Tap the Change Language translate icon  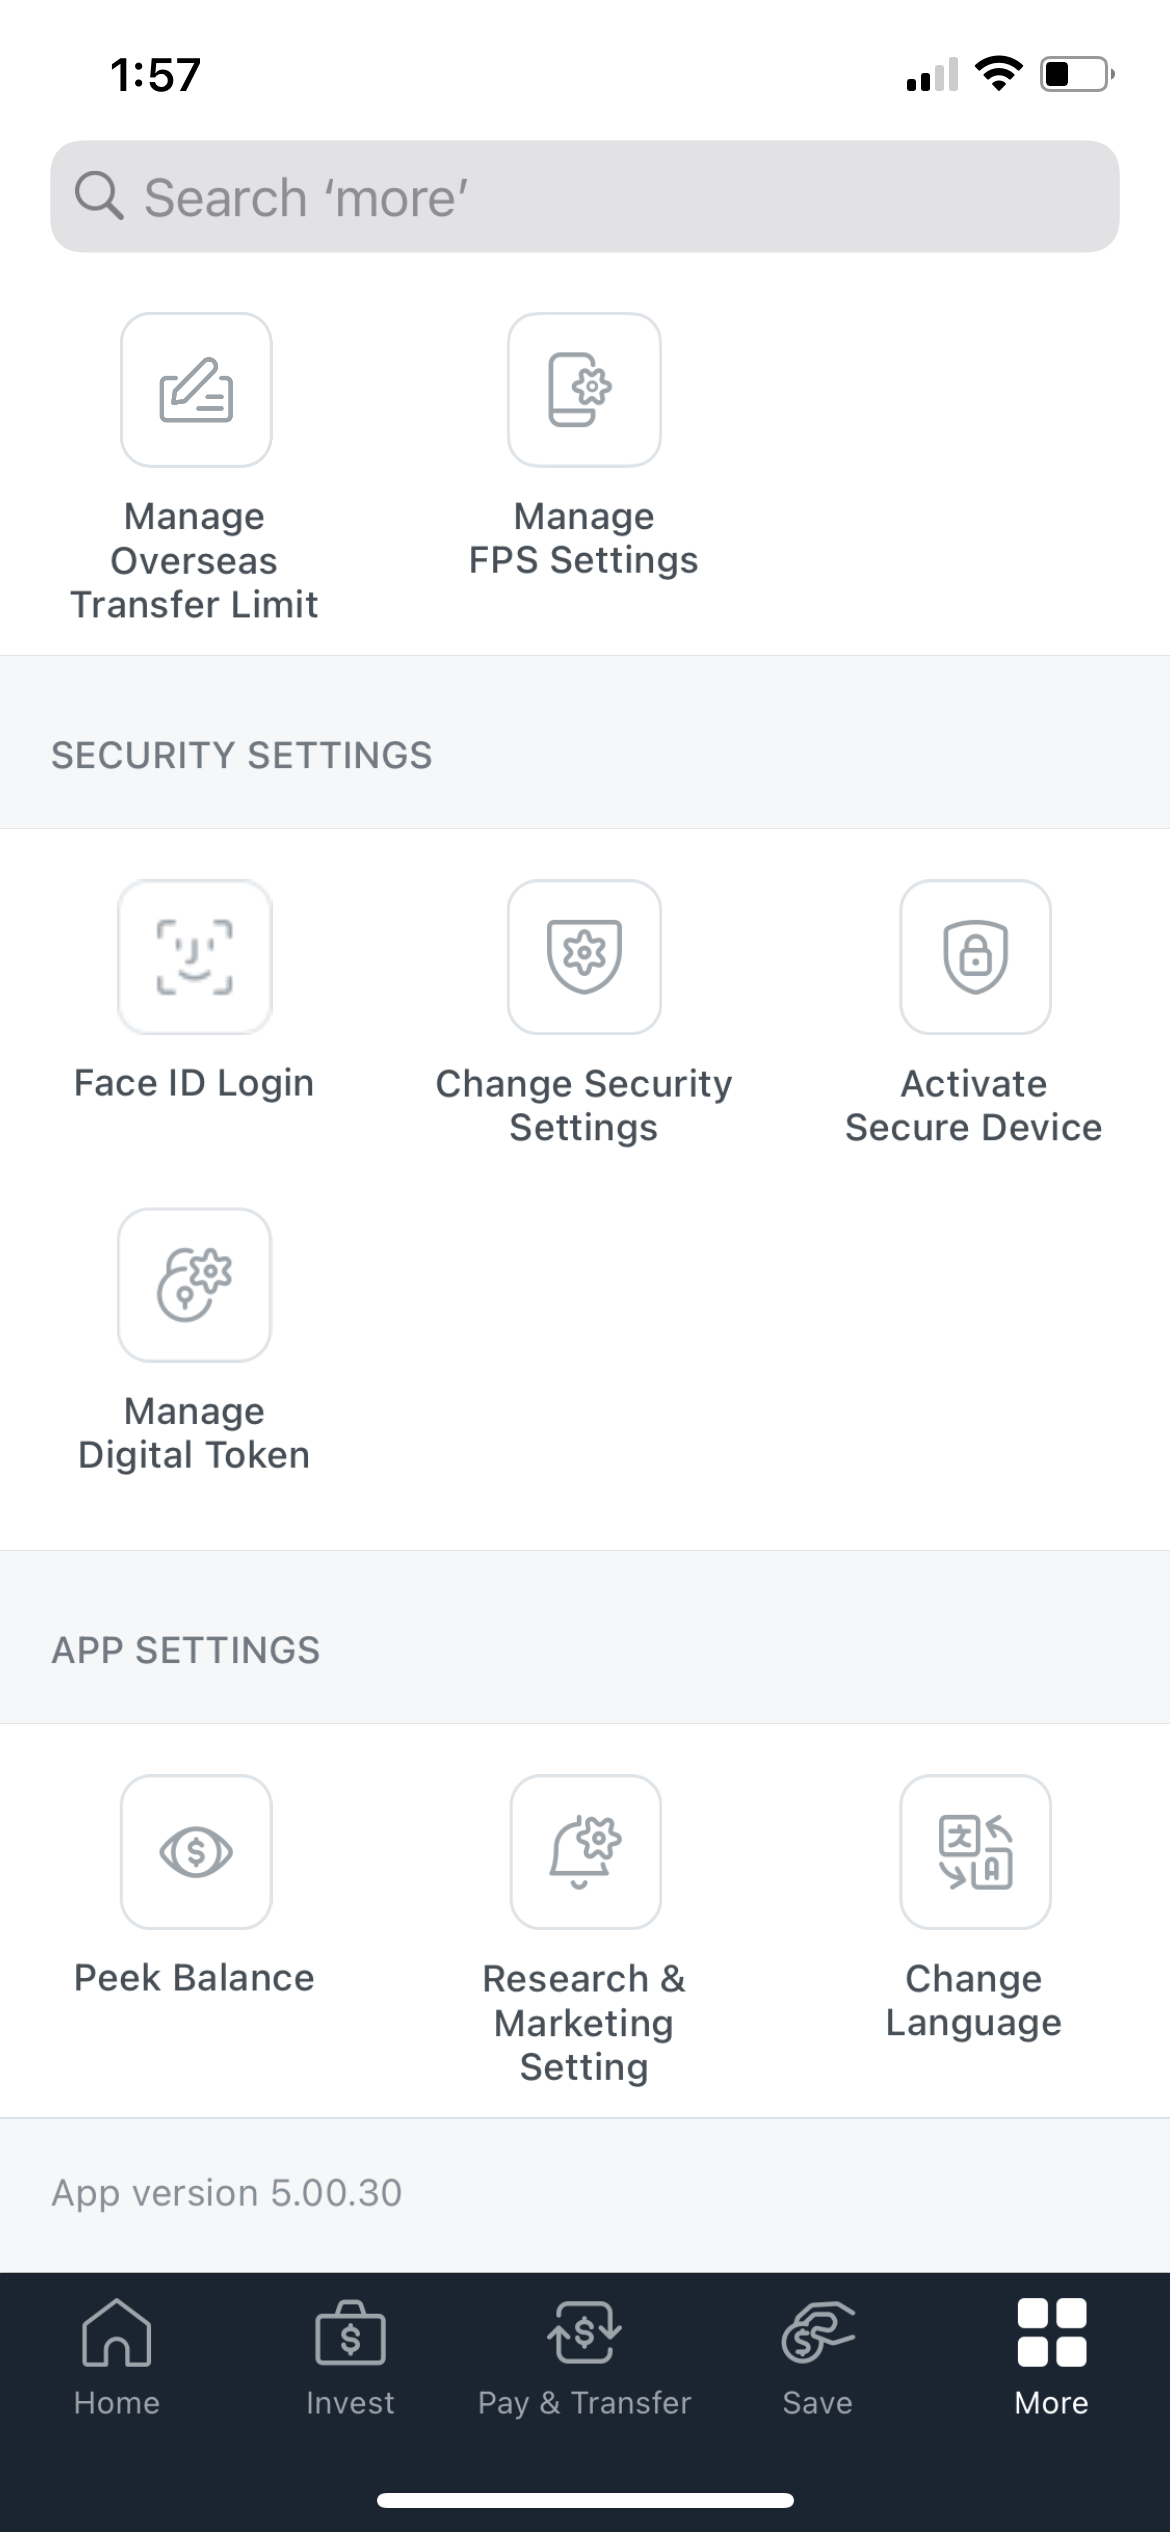(975, 1852)
